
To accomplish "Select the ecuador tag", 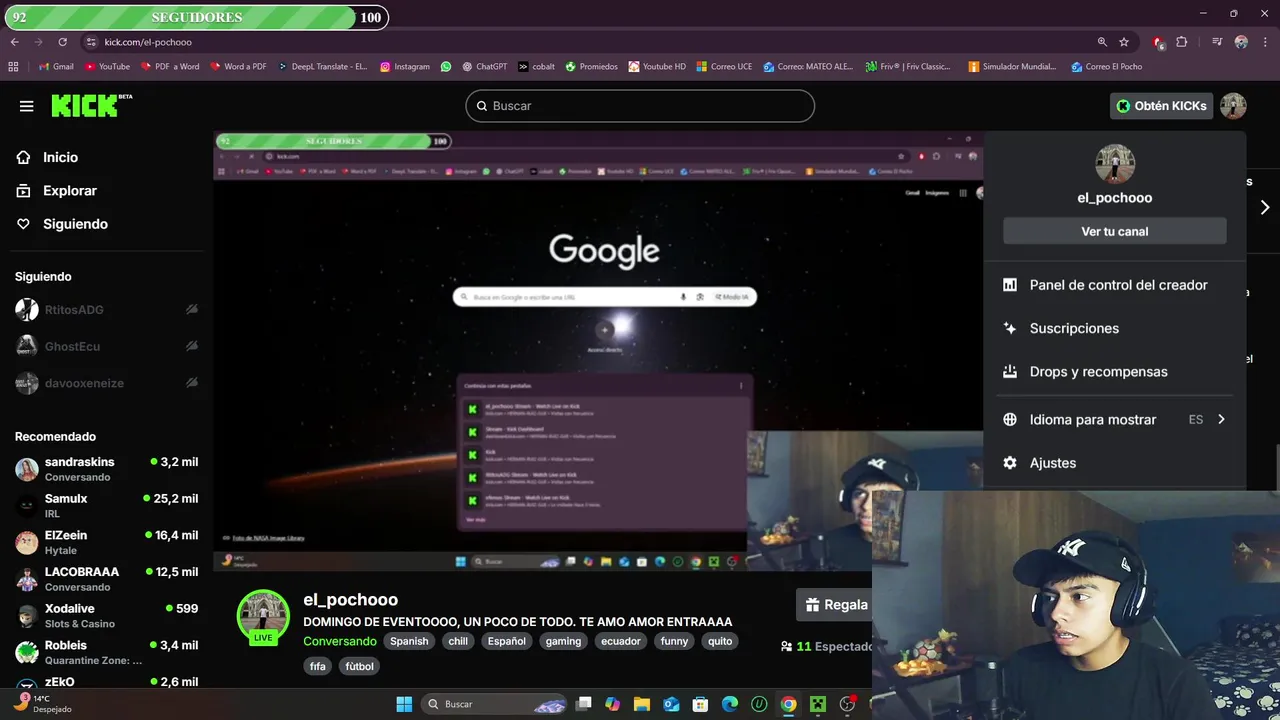I will [620, 641].
